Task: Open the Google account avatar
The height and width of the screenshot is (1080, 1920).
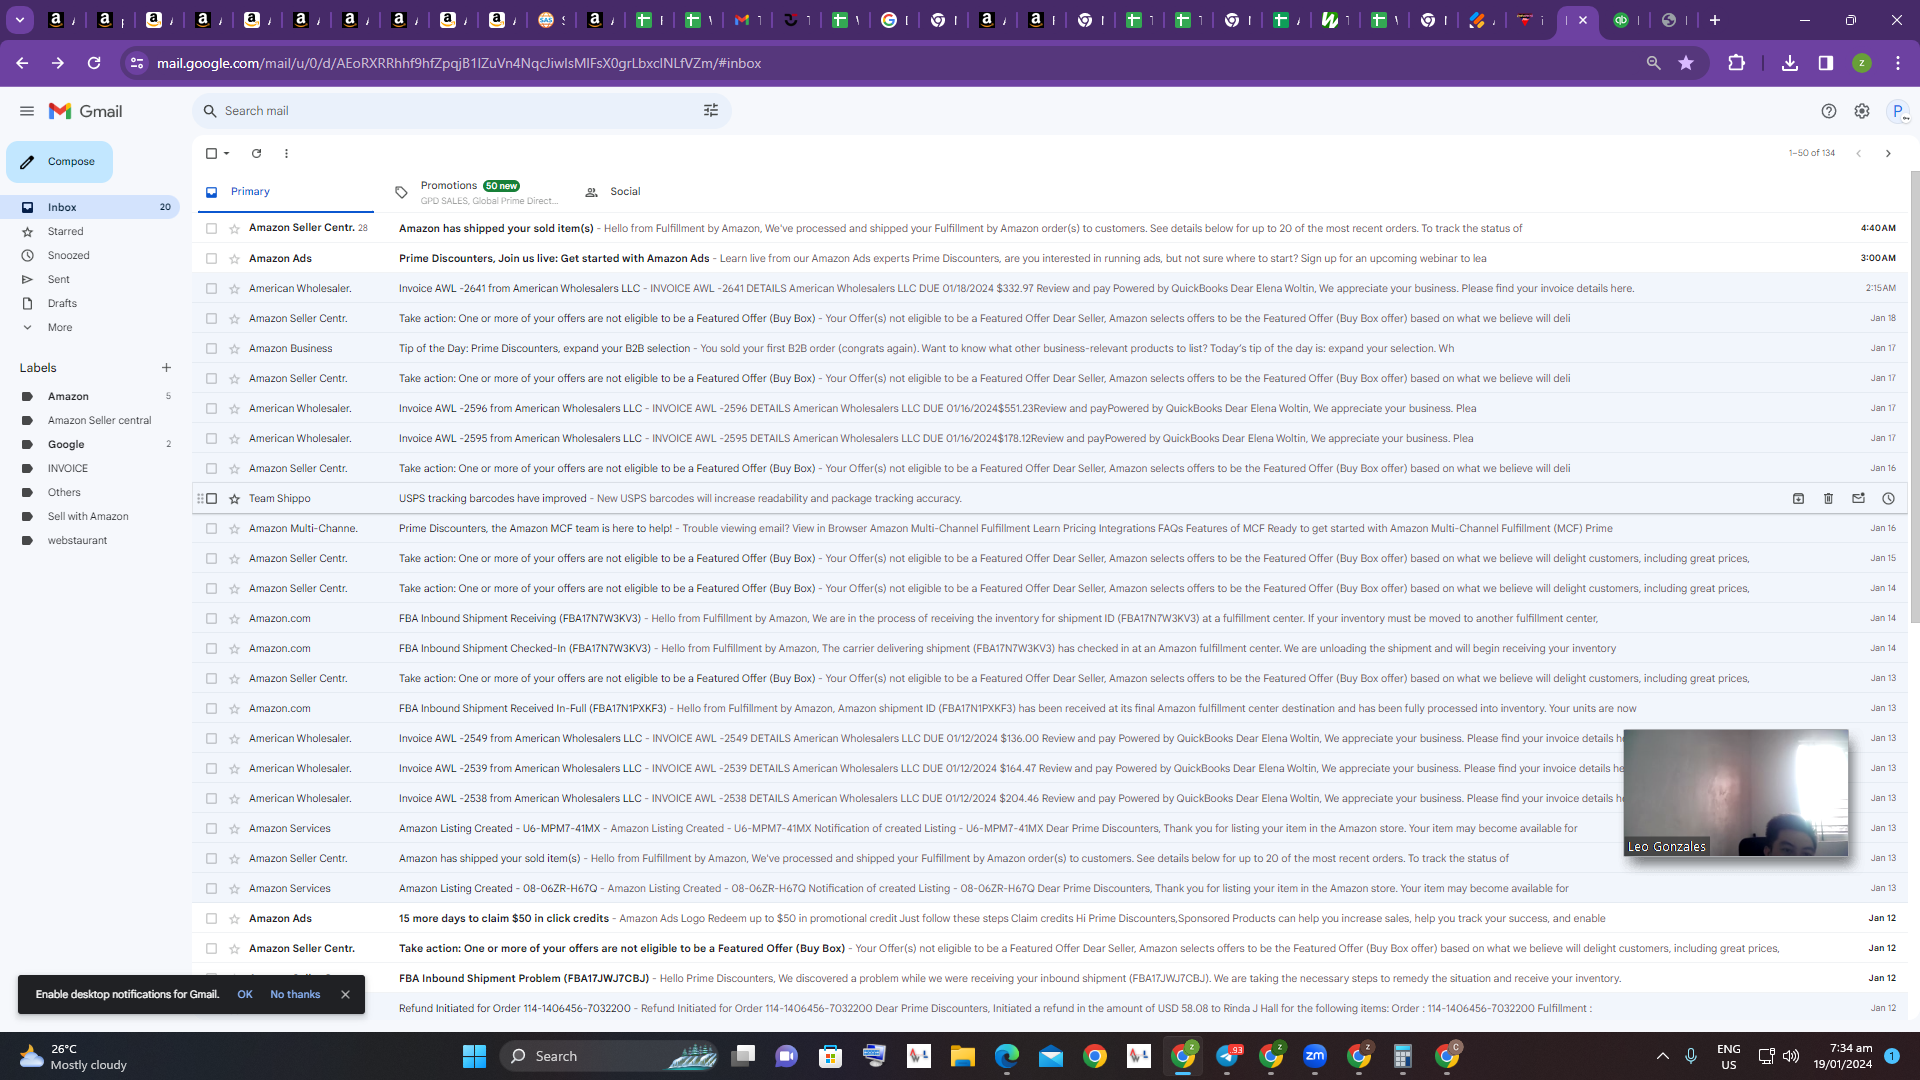Action: [1897, 111]
